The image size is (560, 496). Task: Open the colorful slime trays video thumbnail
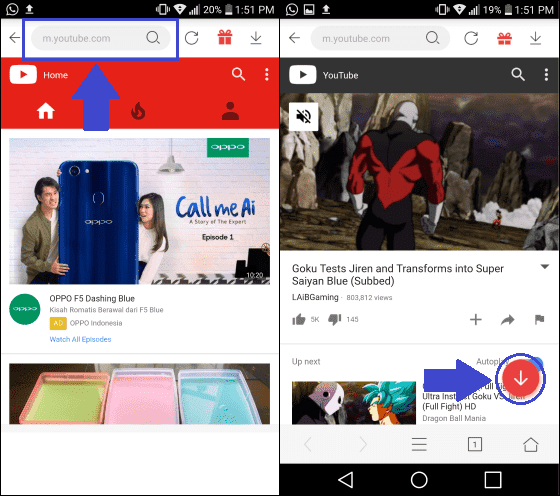(x=140, y=394)
